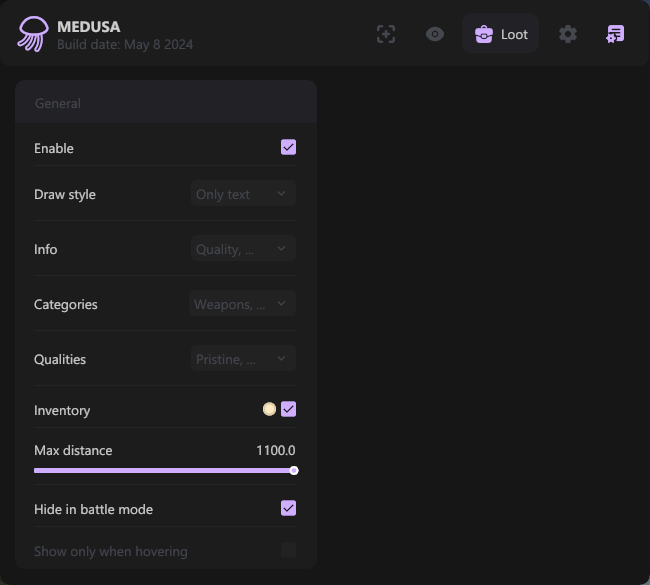The height and width of the screenshot is (585, 650).
Task: Toggle the Enable checkbox
Action: [x=288, y=147]
